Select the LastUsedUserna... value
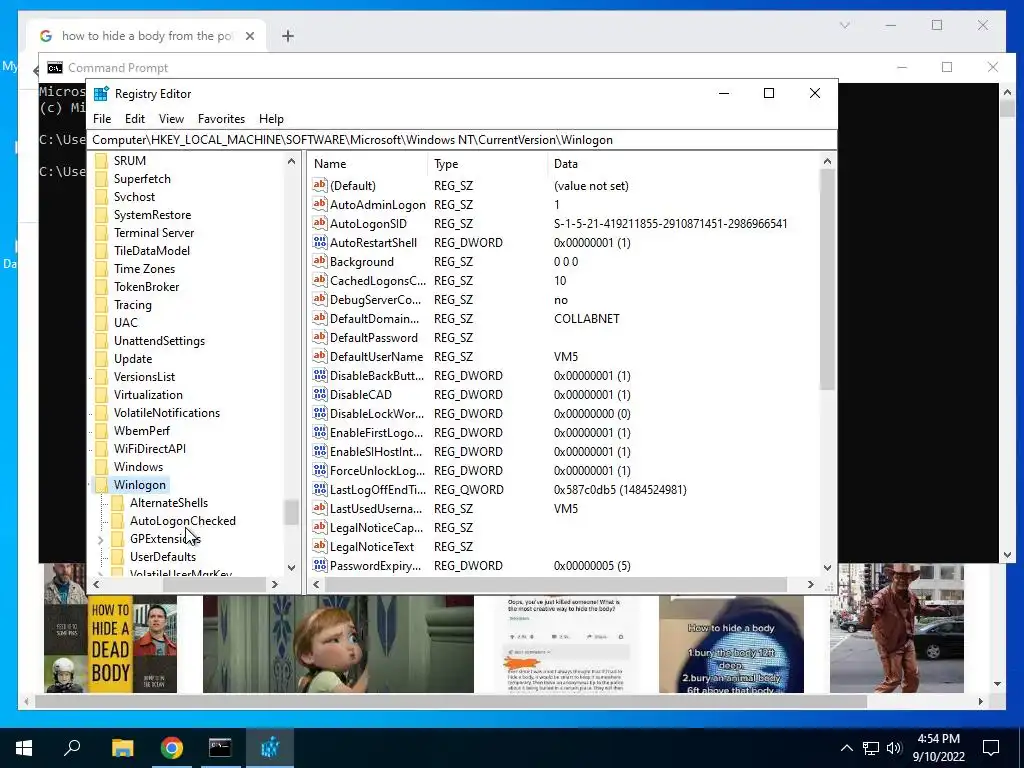Screen dimensions: 1024x768 point(376,508)
